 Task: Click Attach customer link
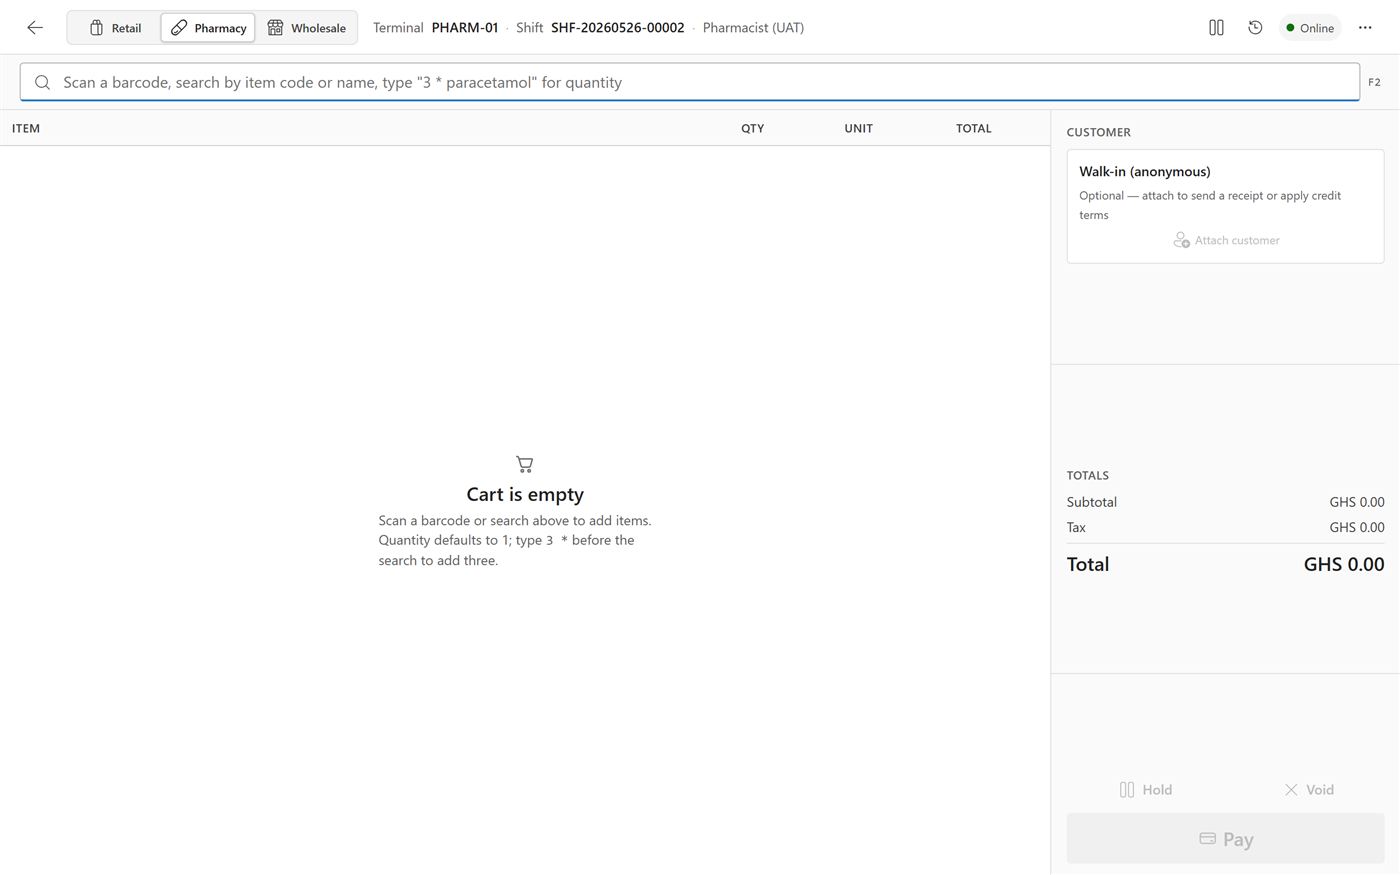point(1226,240)
